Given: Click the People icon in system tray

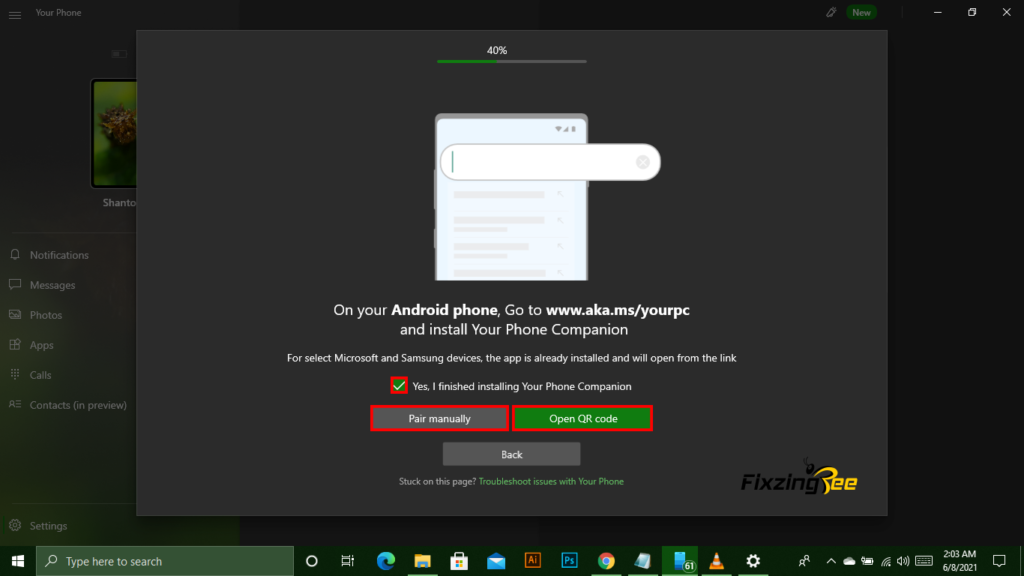Looking at the screenshot, I should pyautogui.click(x=804, y=561).
